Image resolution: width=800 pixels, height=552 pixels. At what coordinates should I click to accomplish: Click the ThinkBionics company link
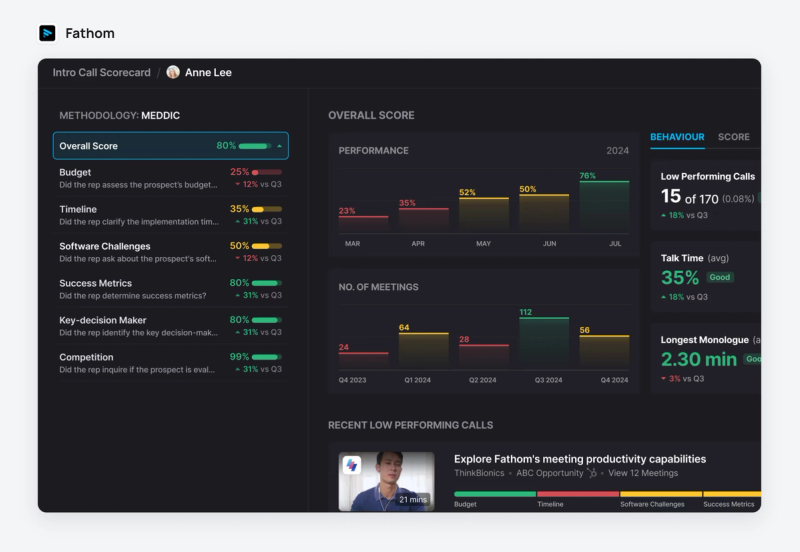click(x=479, y=473)
